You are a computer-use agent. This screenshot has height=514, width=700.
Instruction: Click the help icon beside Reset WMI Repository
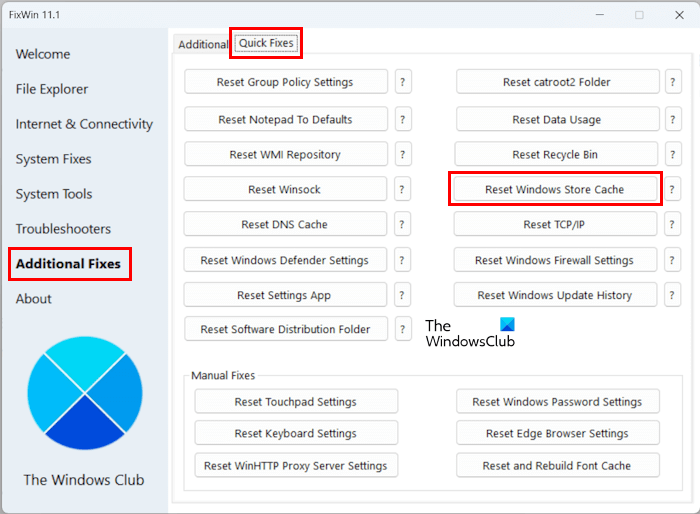[x=403, y=154]
